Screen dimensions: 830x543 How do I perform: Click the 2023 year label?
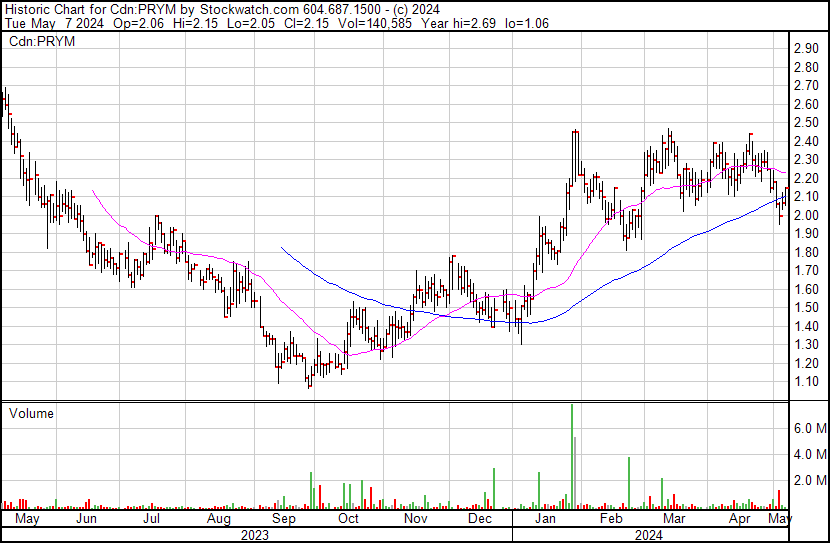tap(256, 535)
